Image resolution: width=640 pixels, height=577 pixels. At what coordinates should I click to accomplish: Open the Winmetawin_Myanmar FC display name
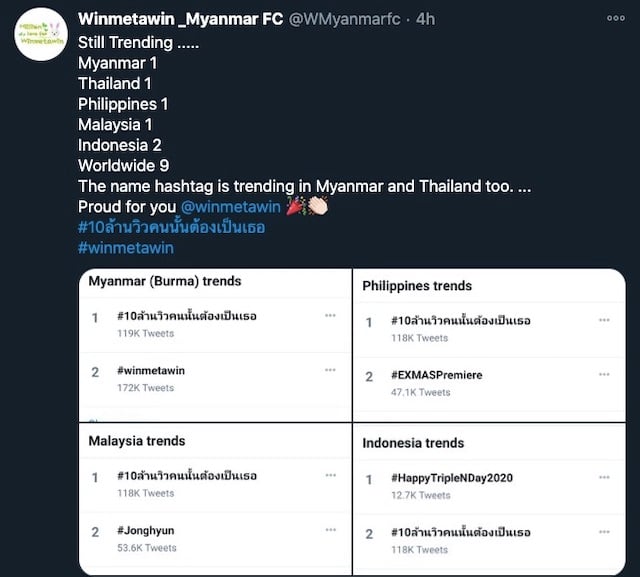point(180,19)
